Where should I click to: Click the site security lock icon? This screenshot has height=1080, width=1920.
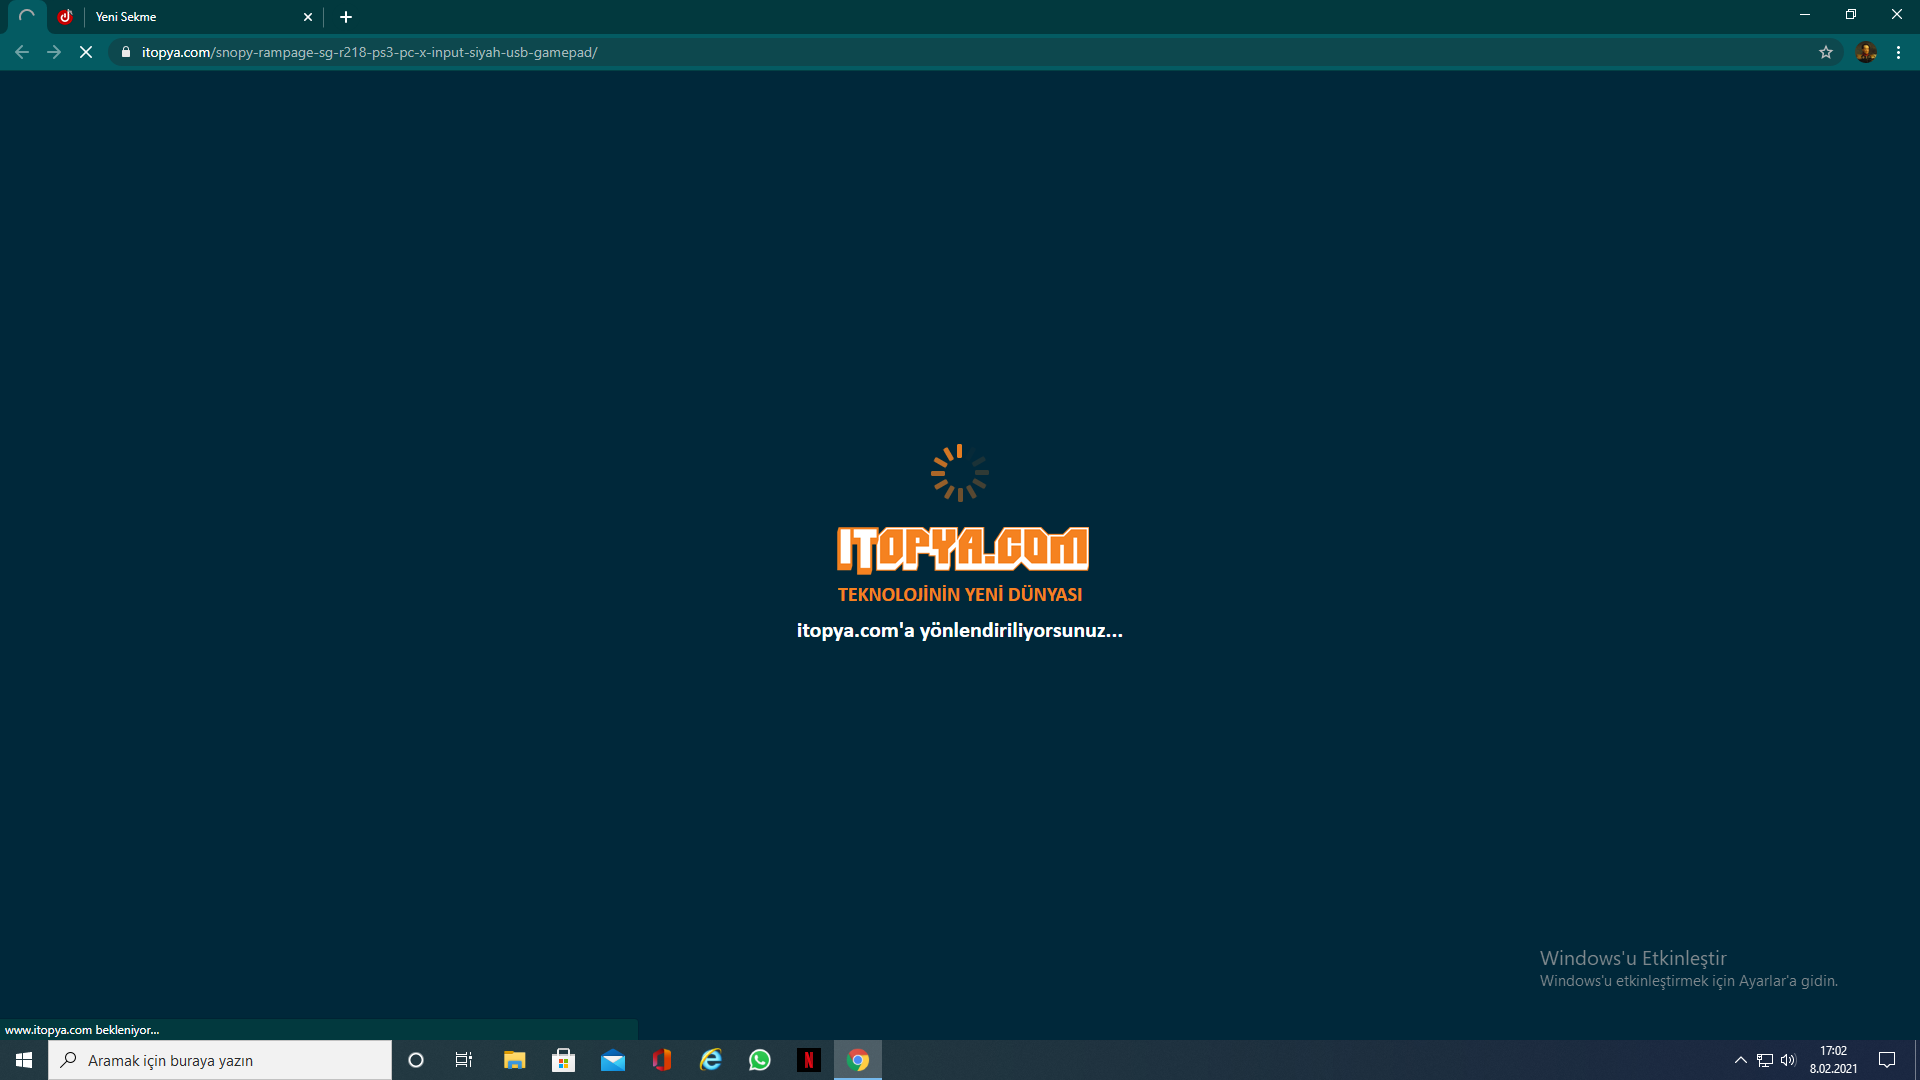tap(125, 52)
